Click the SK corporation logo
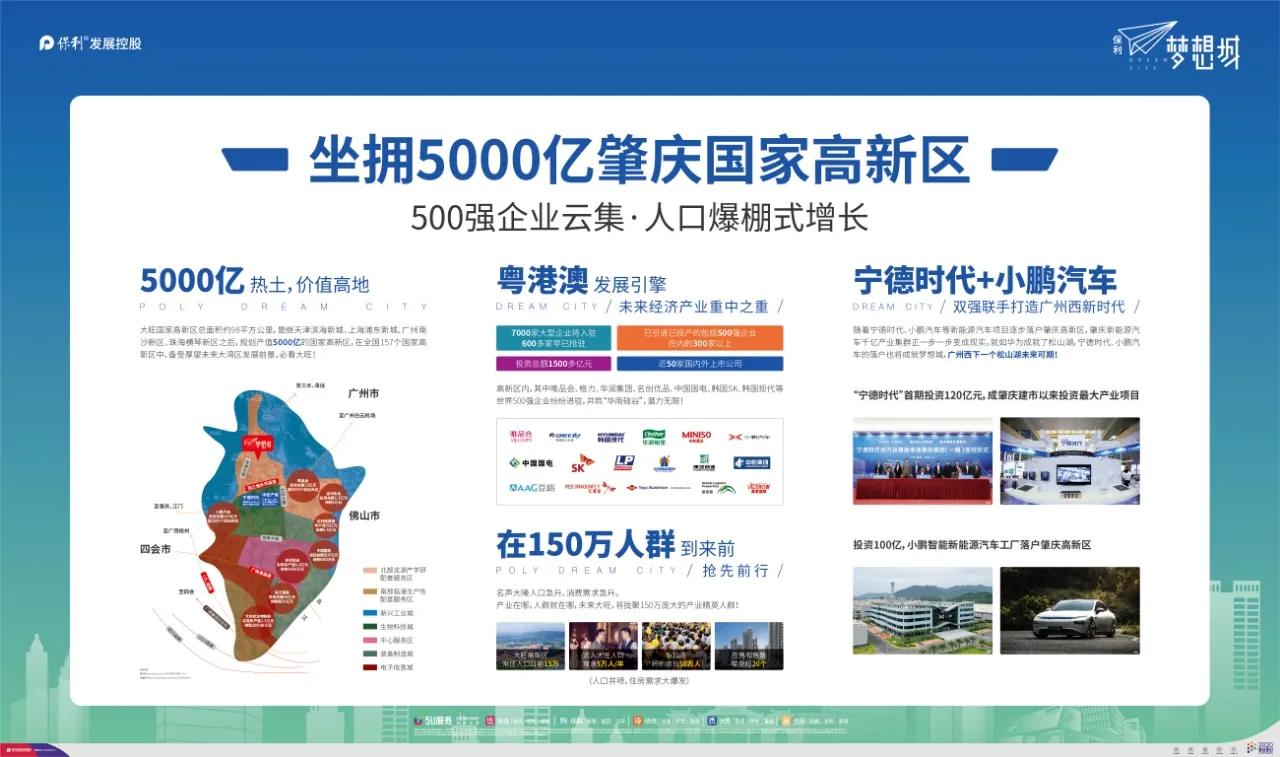 coord(578,463)
